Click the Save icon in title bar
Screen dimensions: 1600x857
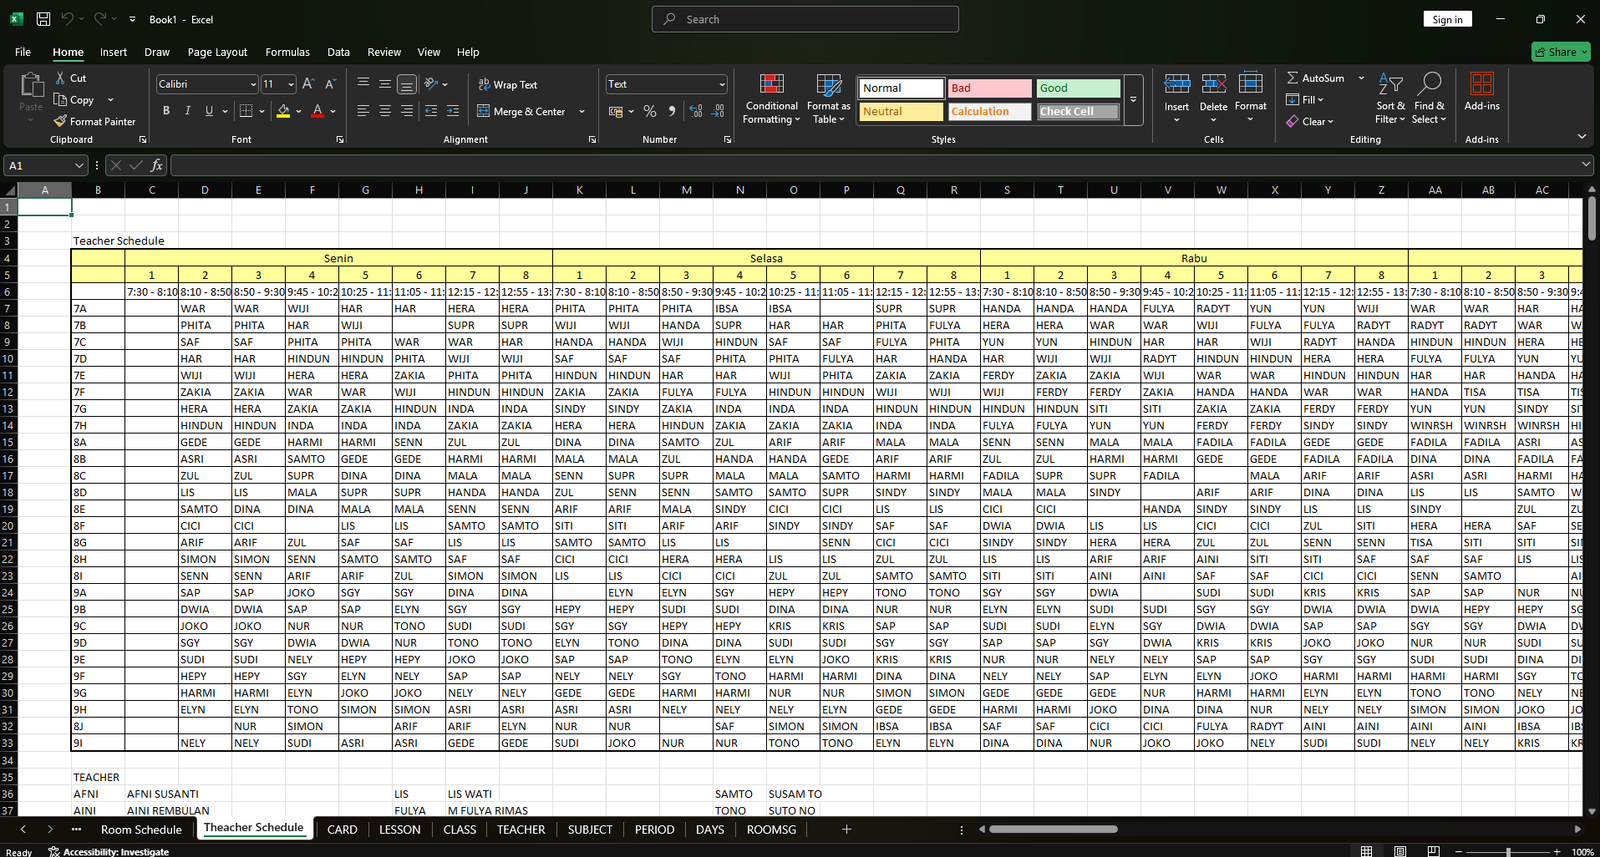point(43,19)
